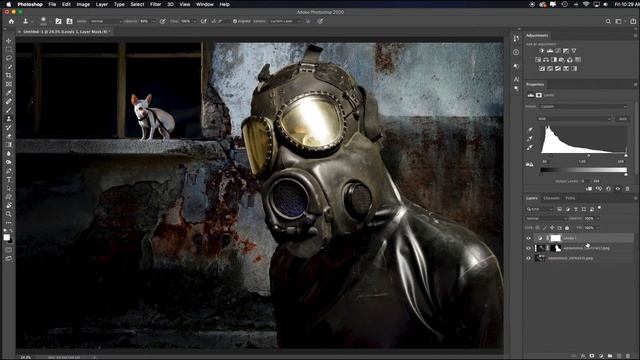Switch to the Channels tab
The width and height of the screenshot is (640, 360).
pos(551,198)
